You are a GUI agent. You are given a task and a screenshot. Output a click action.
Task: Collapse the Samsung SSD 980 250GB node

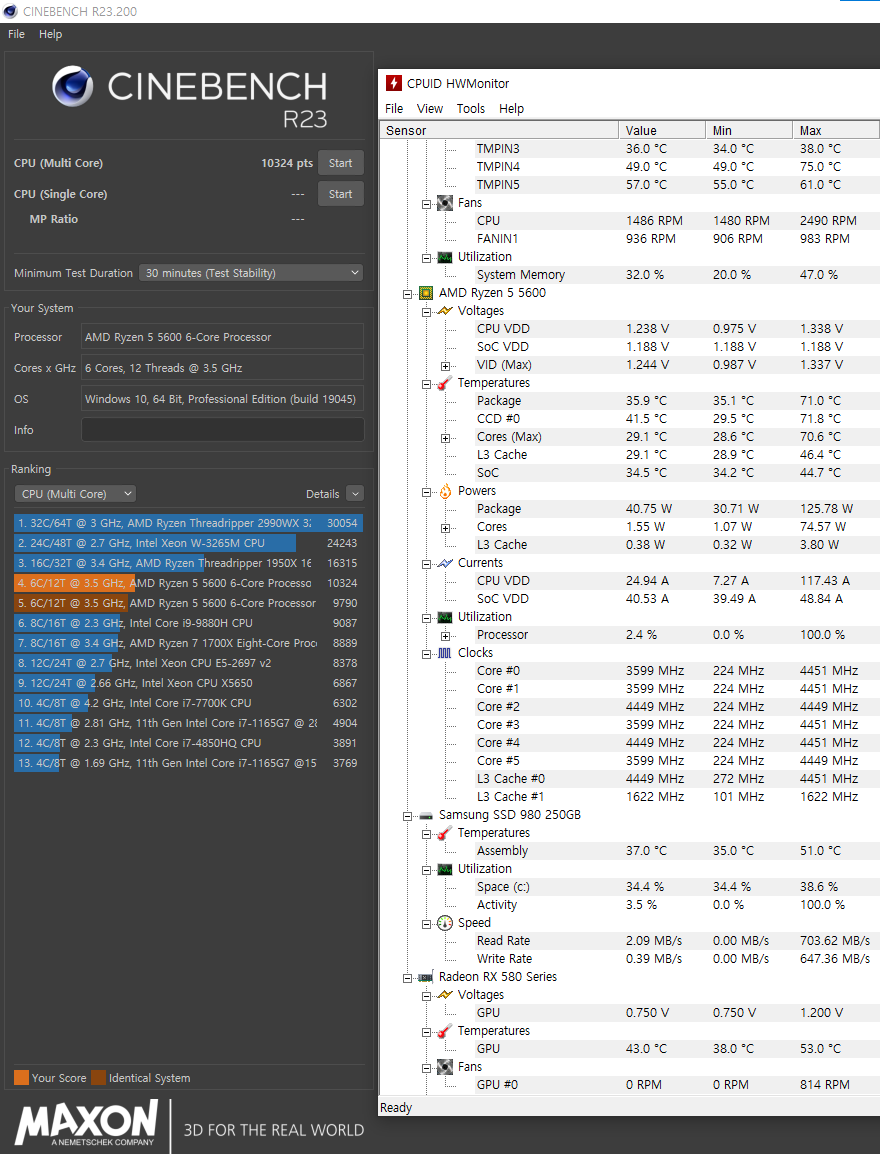(x=408, y=816)
